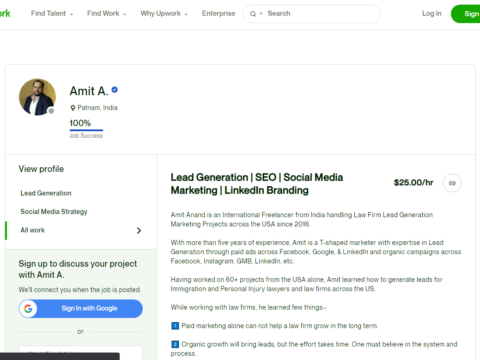Open the search category dropdown arrow
Image resolution: width=480 pixels, height=360 pixels.
pos(261,14)
